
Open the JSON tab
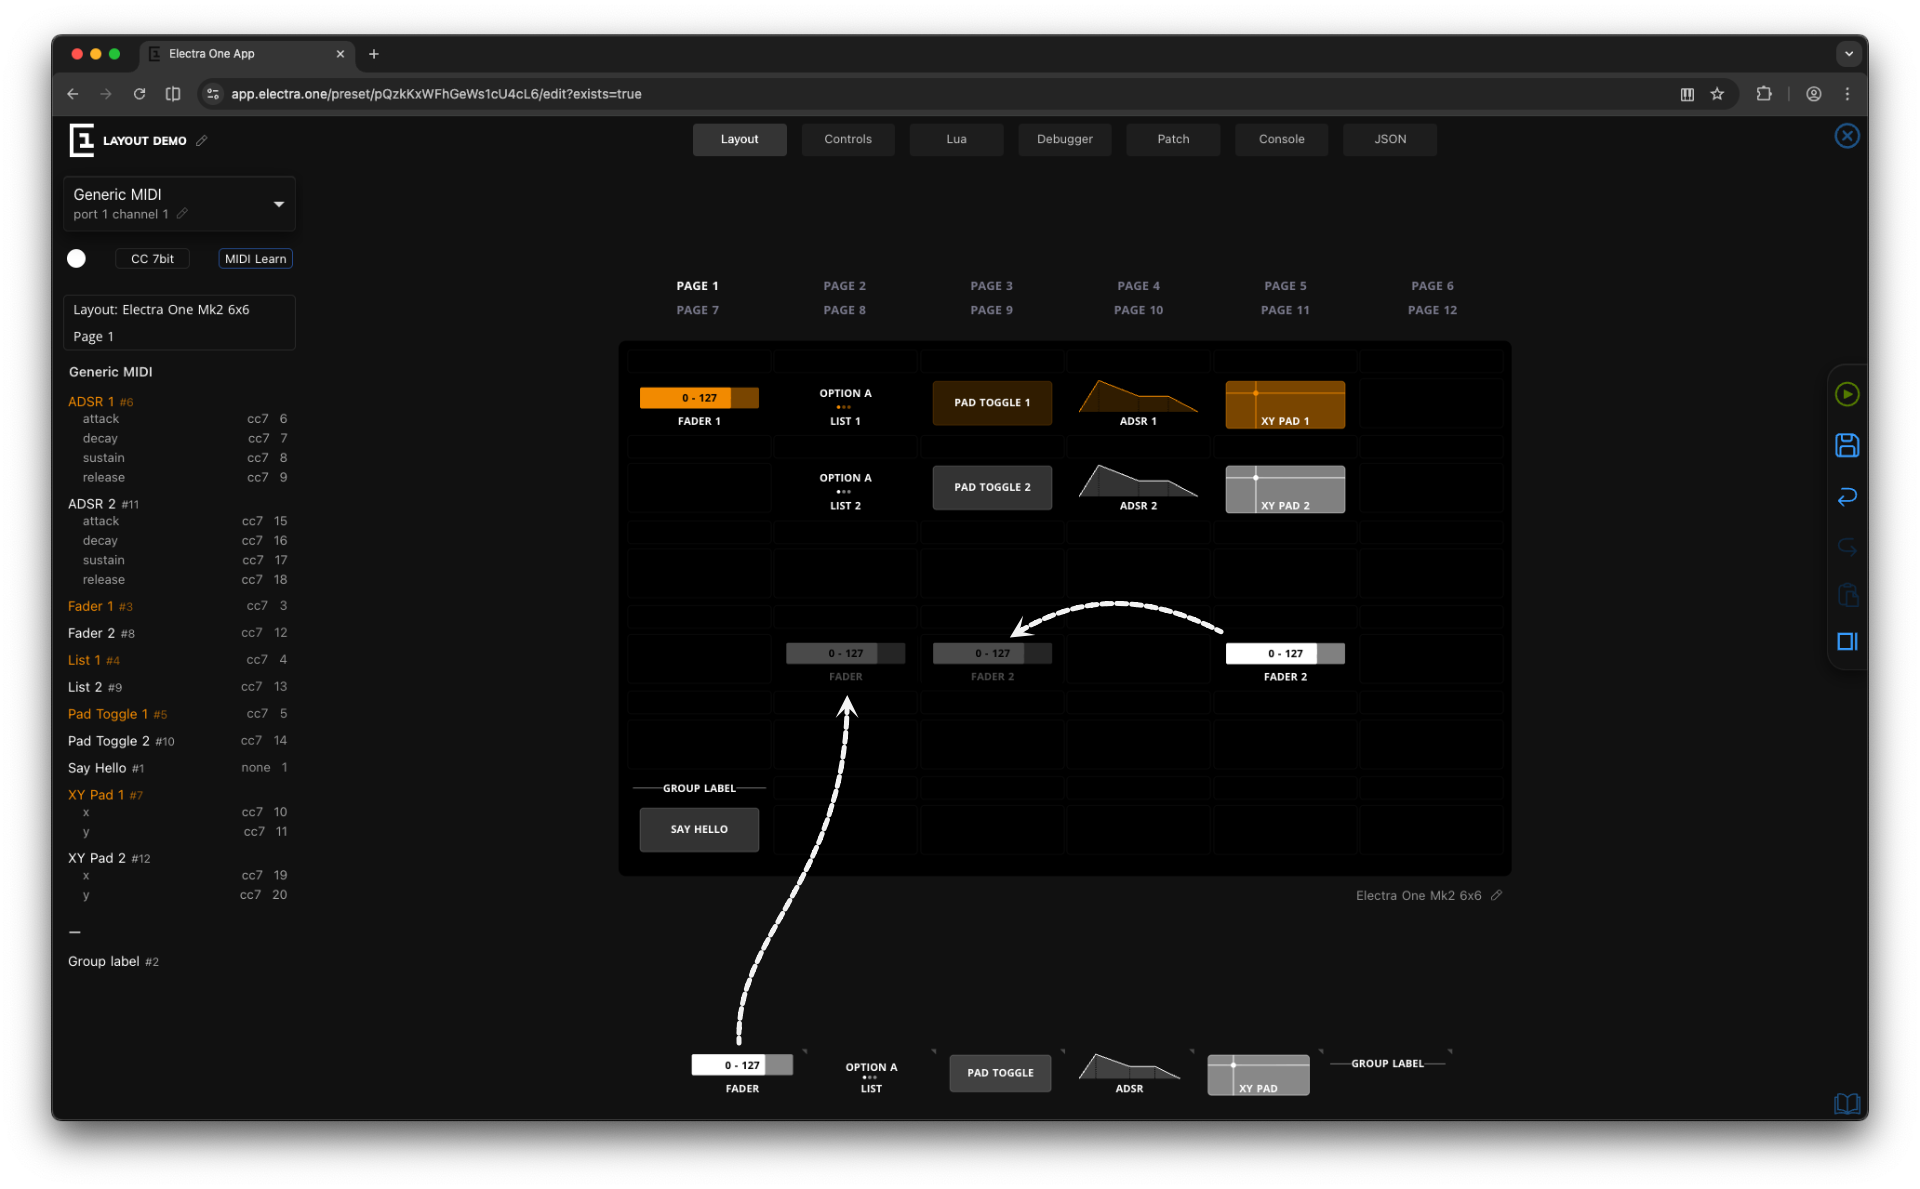click(1389, 139)
